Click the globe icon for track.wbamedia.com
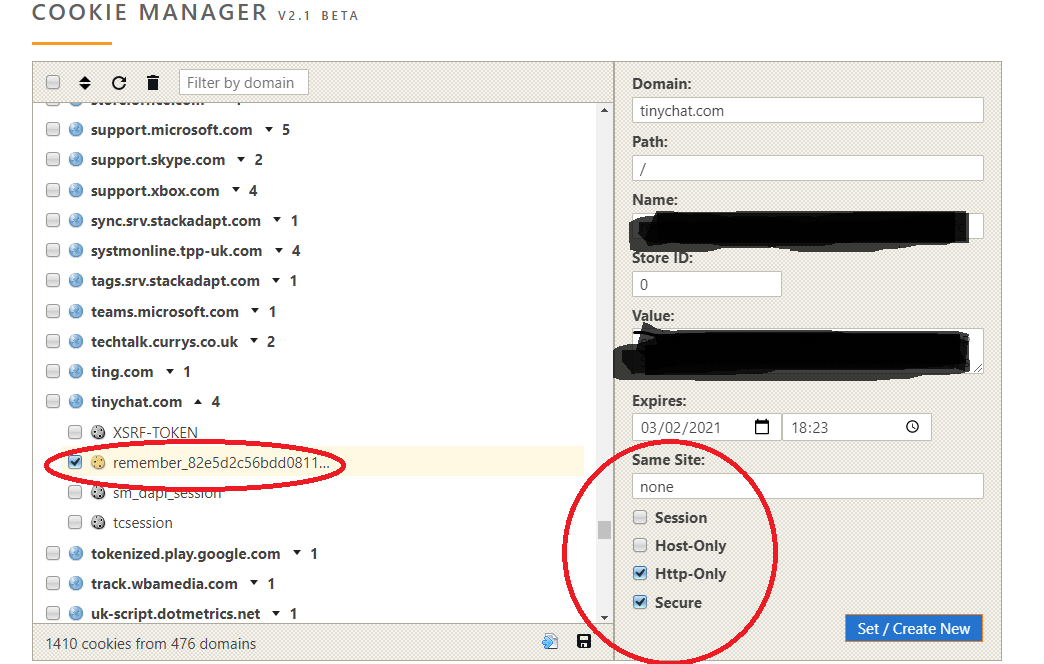Image resolution: width=1044 pixels, height=664 pixels. tap(76, 583)
